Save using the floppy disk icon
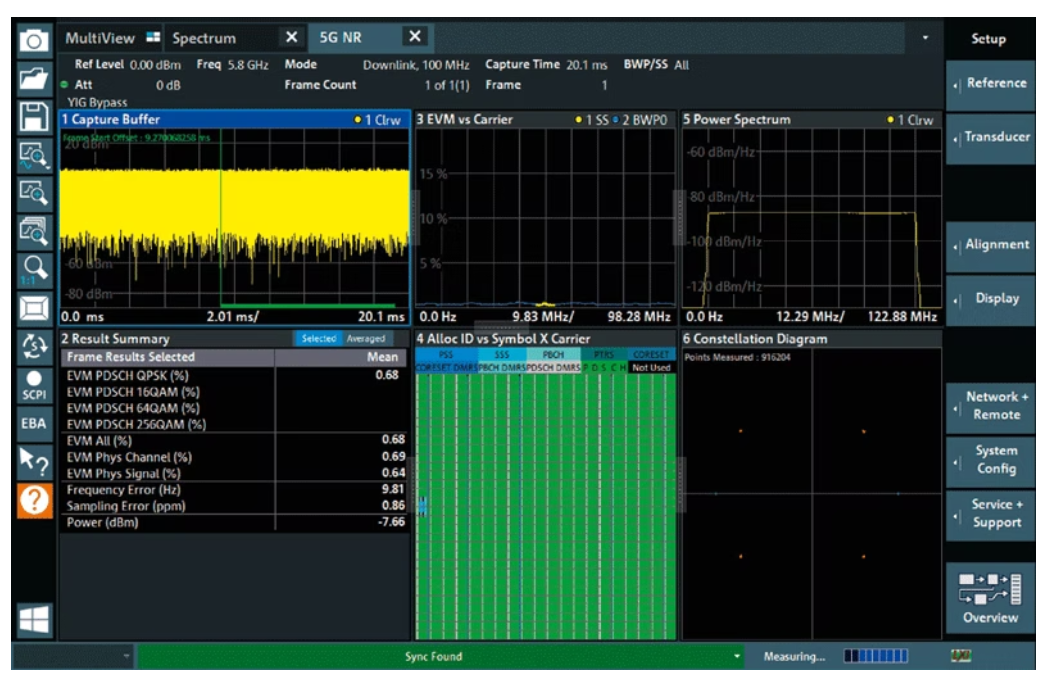Viewport: 1046px width, 683px height. [33, 114]
